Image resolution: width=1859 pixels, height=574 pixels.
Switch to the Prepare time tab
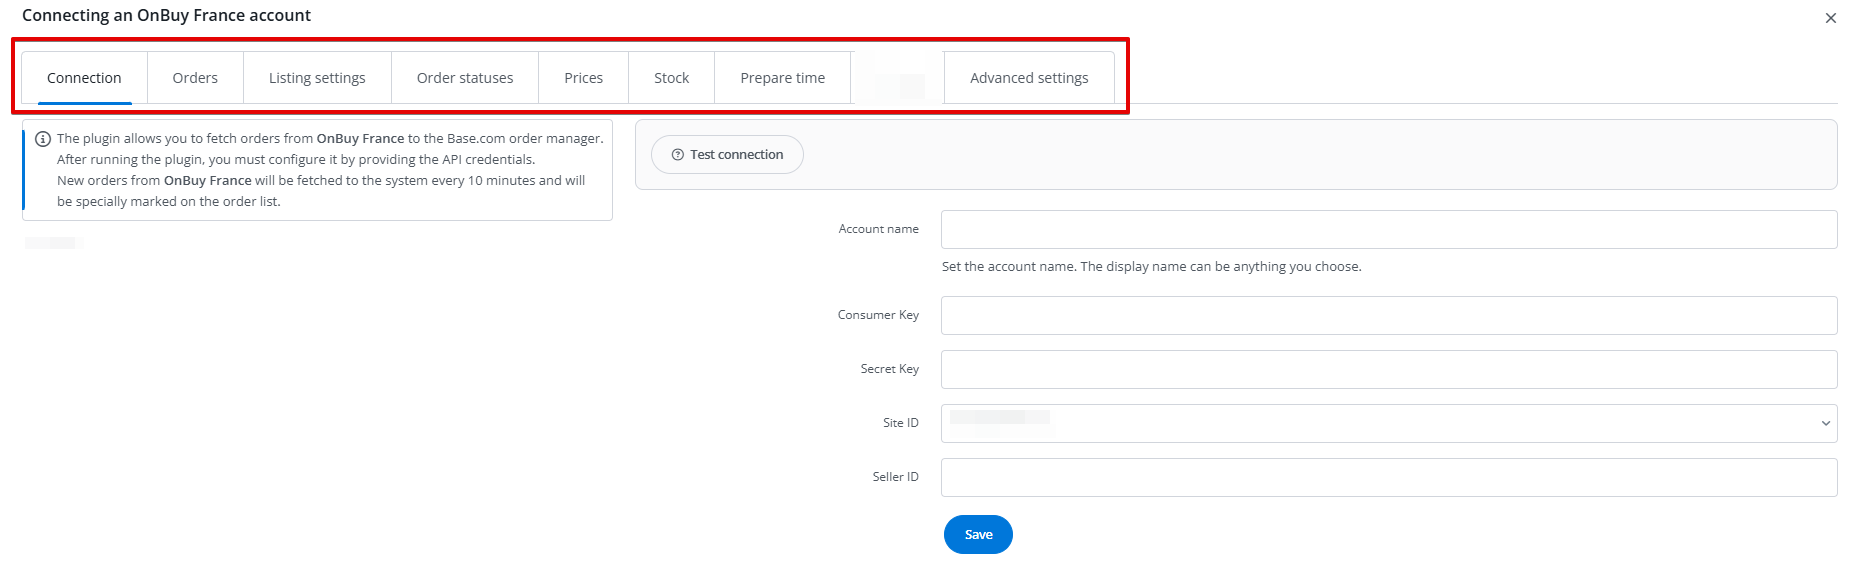pyautogui.click(x=782, y=78)
